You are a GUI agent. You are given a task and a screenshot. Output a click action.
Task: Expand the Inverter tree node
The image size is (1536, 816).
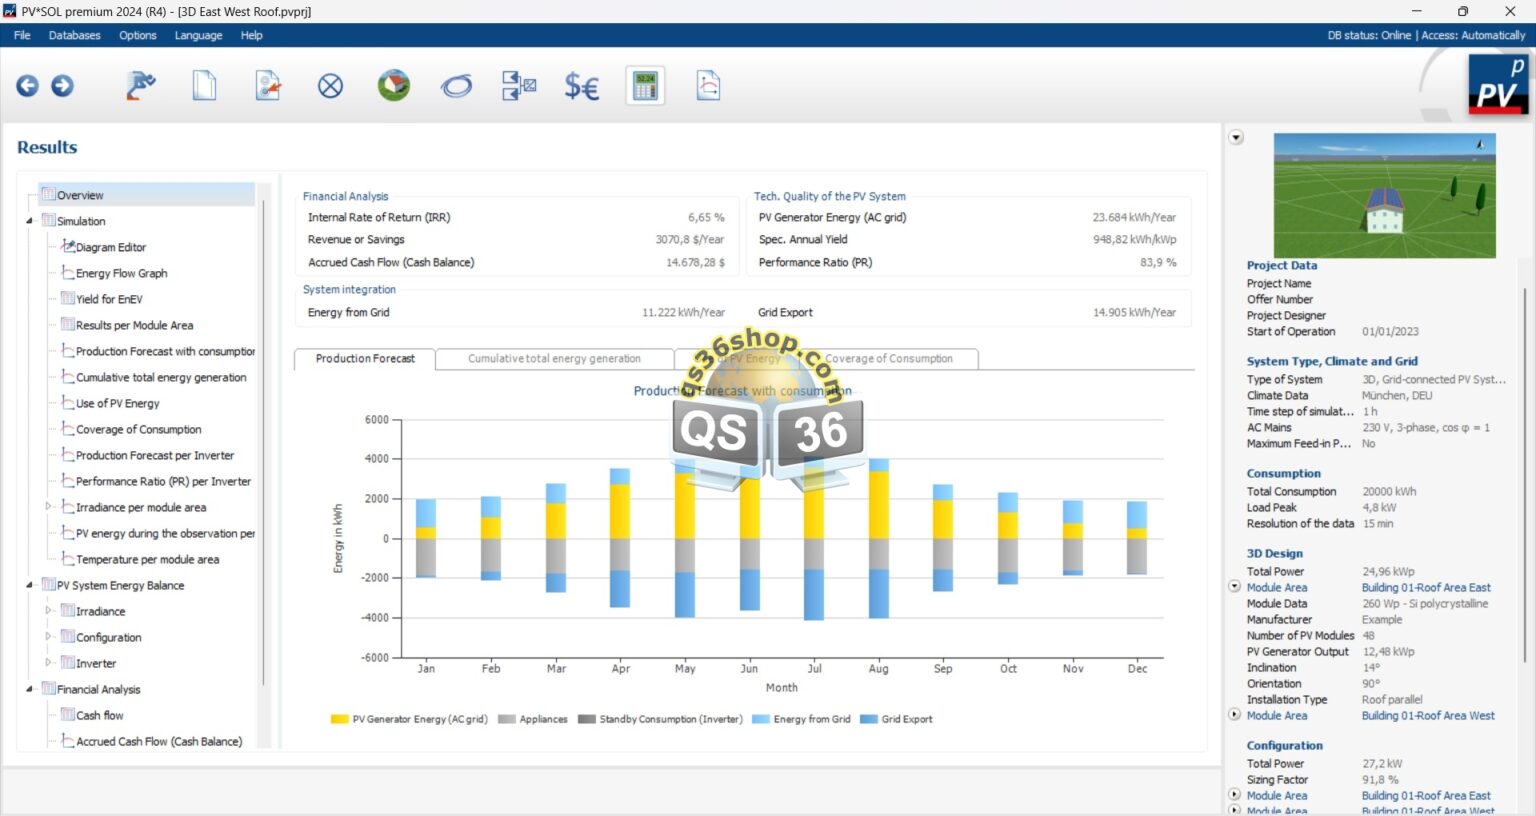click(x=48, y=663)
